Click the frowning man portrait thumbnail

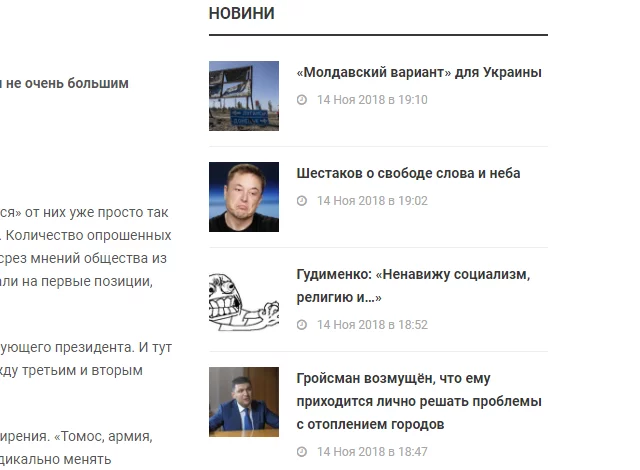244,197
